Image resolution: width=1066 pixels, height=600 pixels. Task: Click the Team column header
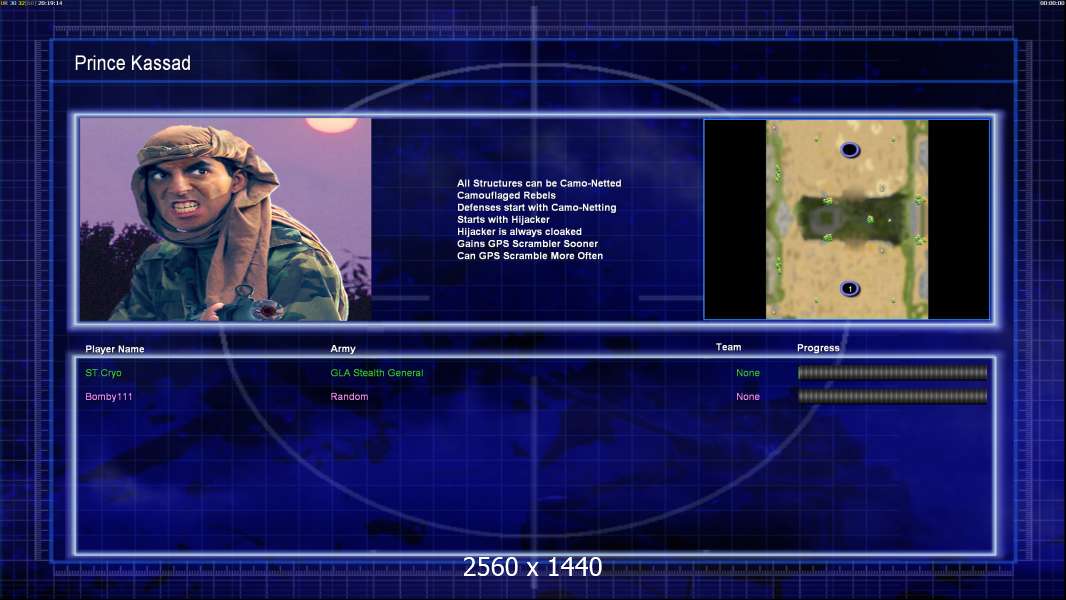pyautogui.click(x=729, y=347)
